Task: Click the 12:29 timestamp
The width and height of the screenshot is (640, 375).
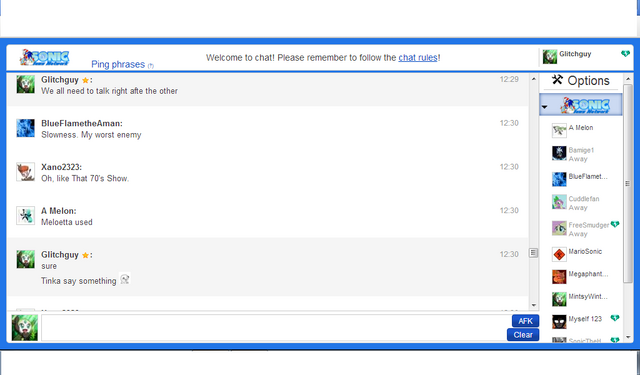Action: tap(509, 79)
